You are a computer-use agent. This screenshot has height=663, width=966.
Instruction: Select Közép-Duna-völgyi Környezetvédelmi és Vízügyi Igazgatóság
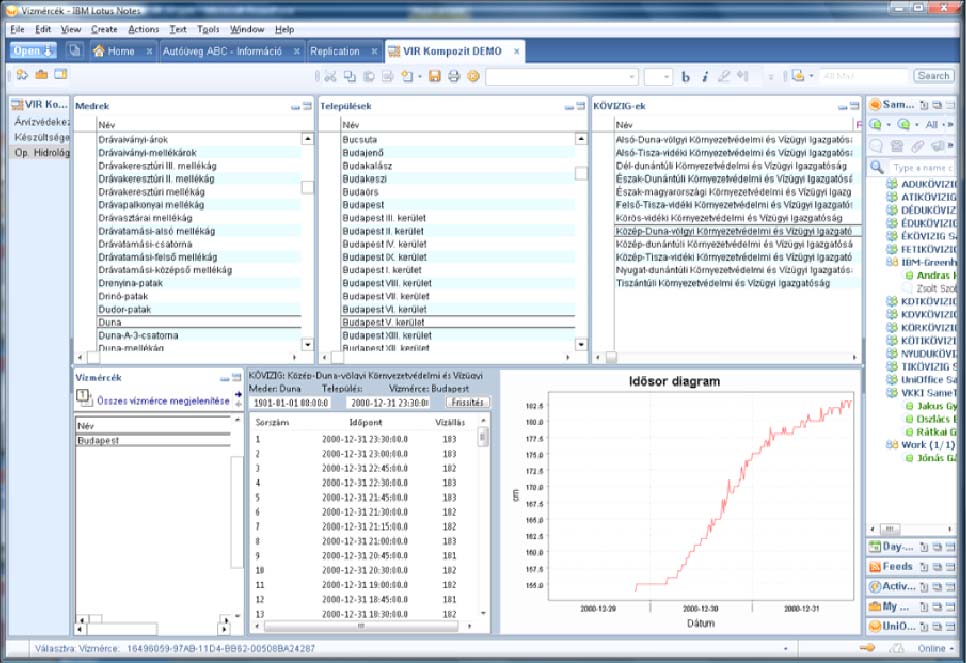pyautogui.click(x=737, y=231)
